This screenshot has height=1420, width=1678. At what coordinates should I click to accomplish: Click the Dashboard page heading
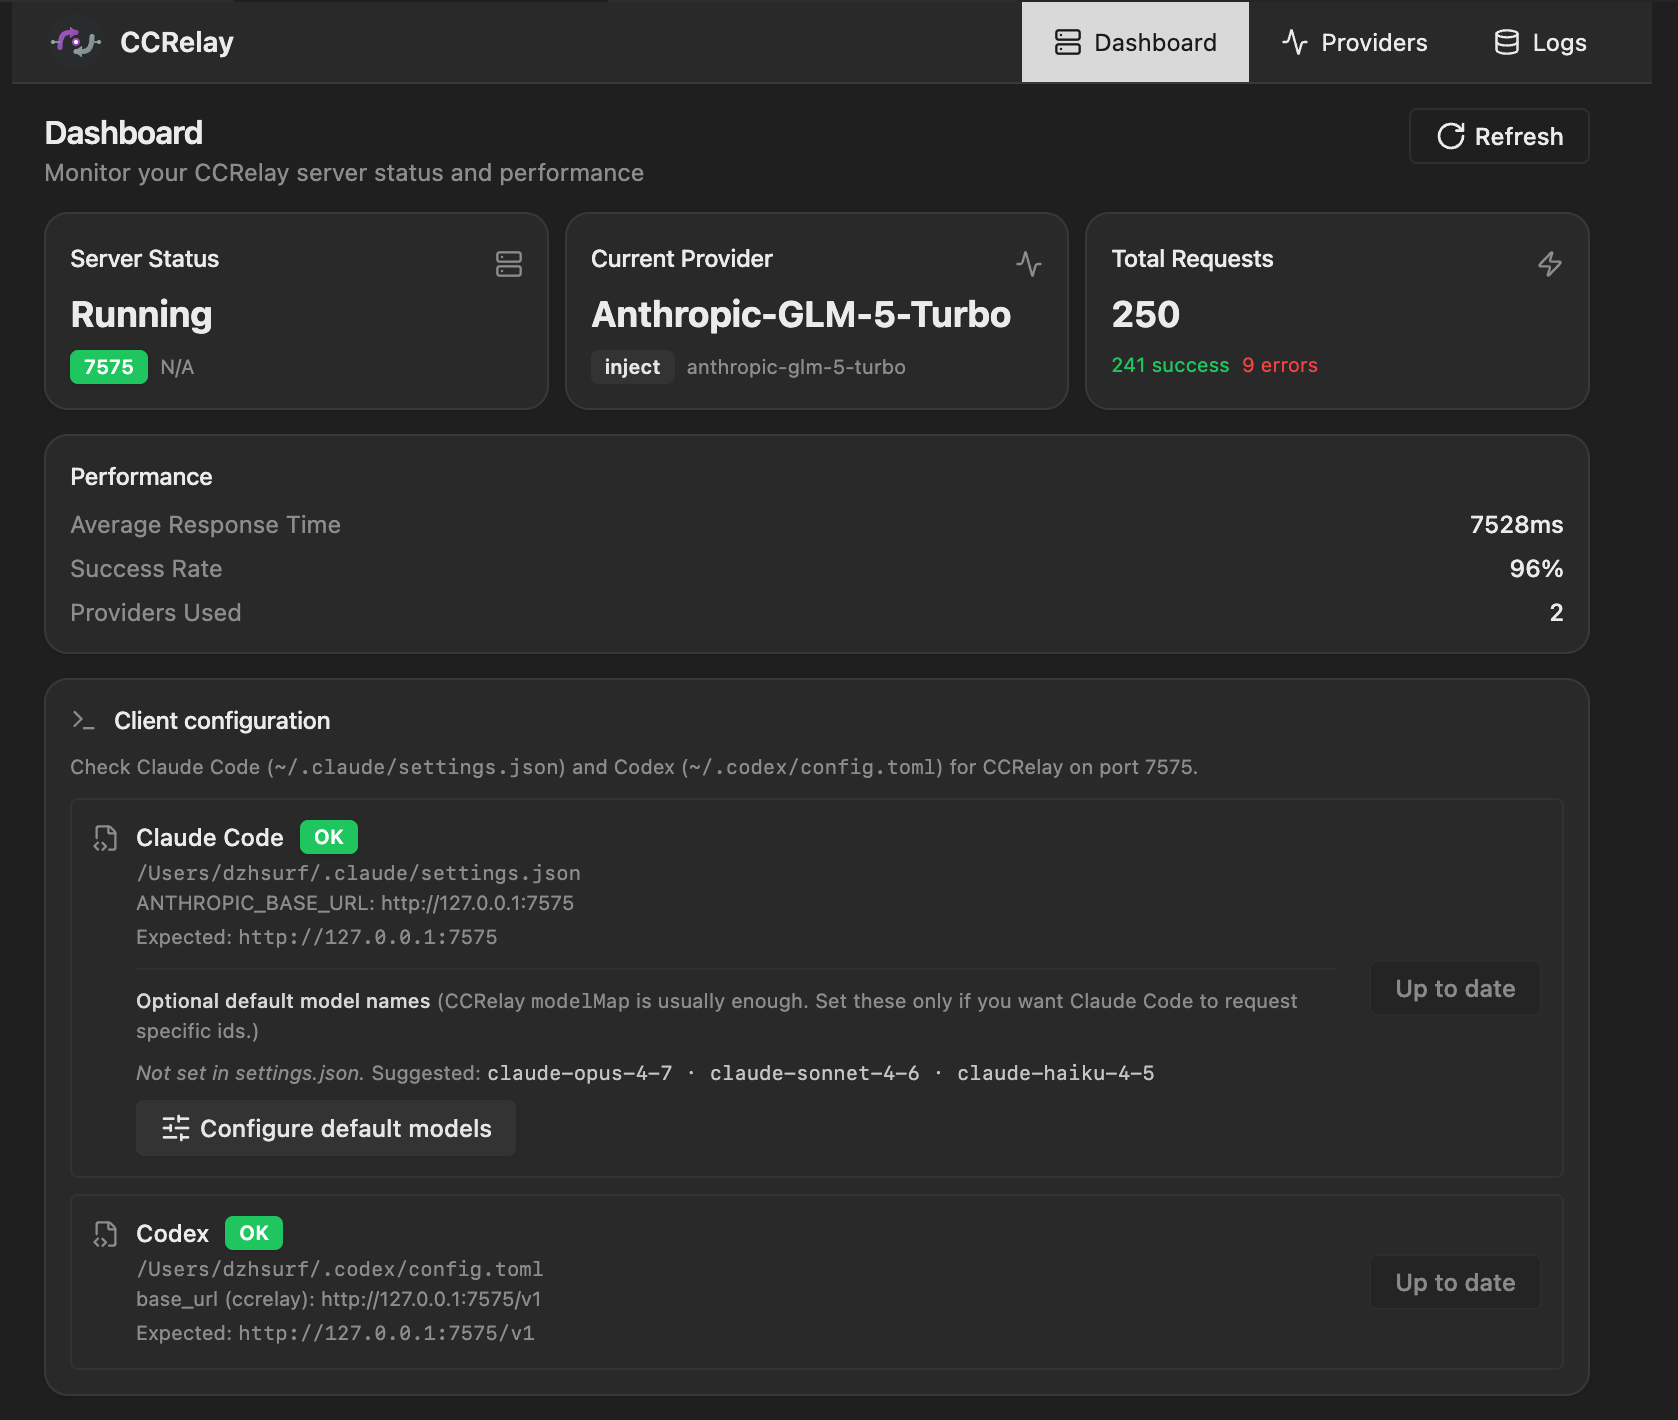pos(124,133)
